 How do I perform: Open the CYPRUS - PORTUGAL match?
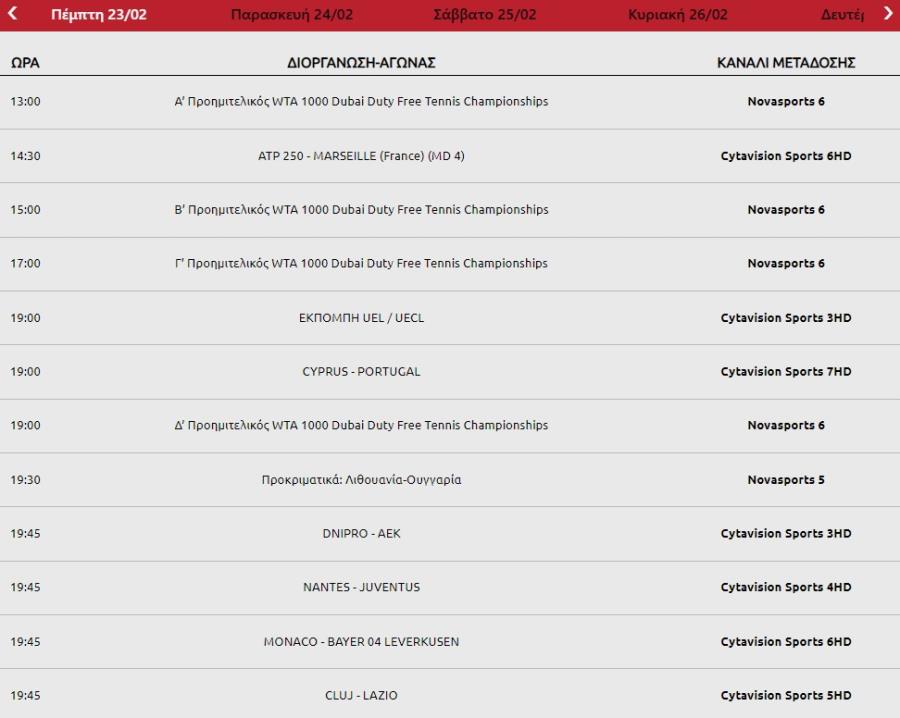pos(361,372)
